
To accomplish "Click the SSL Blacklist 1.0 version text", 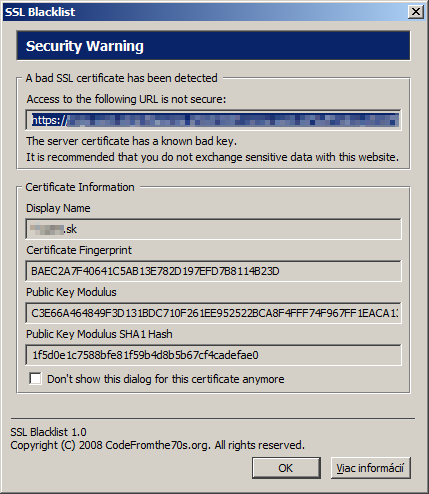I will pyautogui.click(x=48, y=432).
